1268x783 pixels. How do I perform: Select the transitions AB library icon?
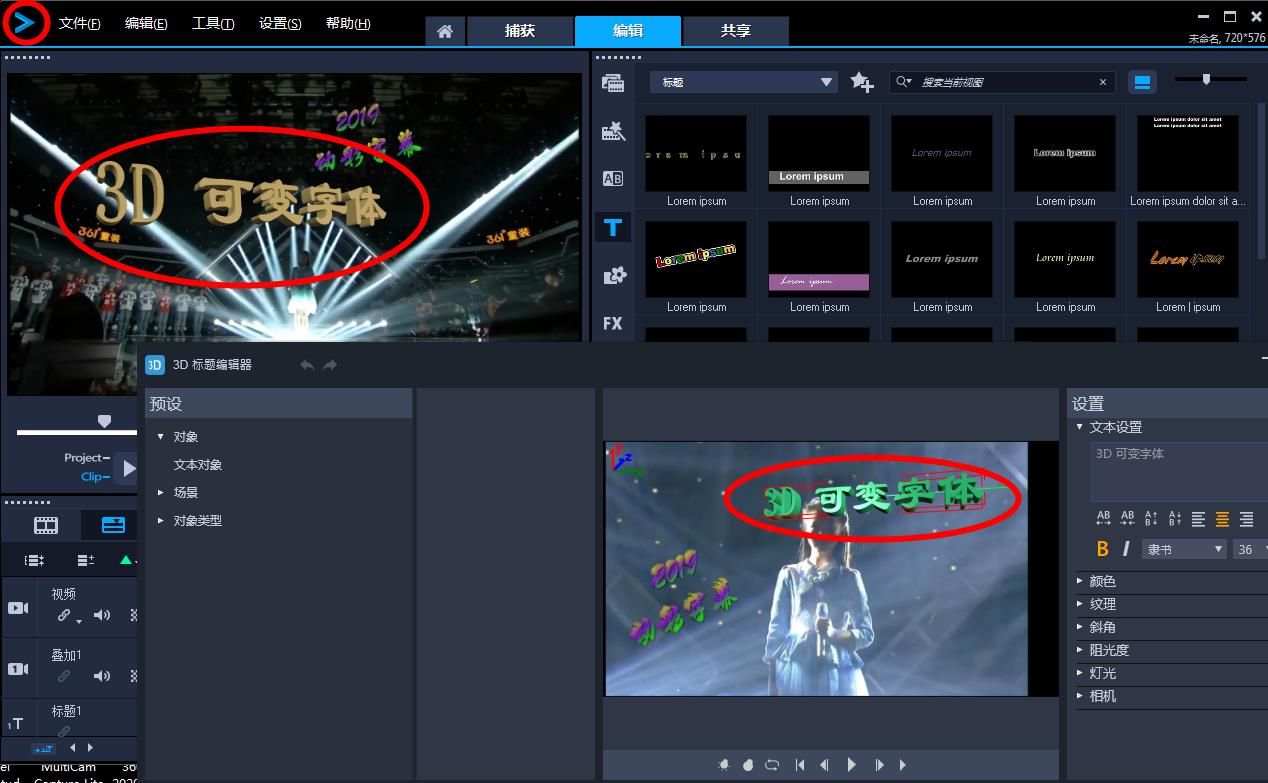(613, 179)
